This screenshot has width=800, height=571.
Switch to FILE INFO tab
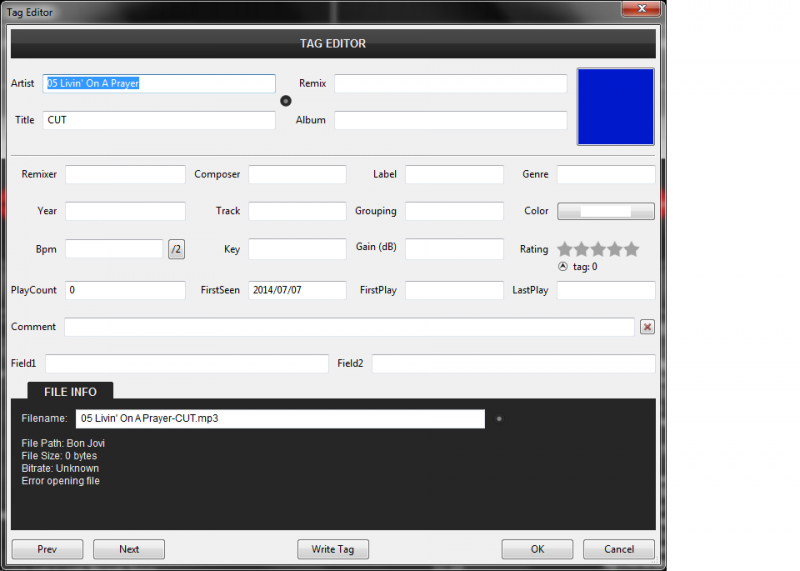coord(70,391)
